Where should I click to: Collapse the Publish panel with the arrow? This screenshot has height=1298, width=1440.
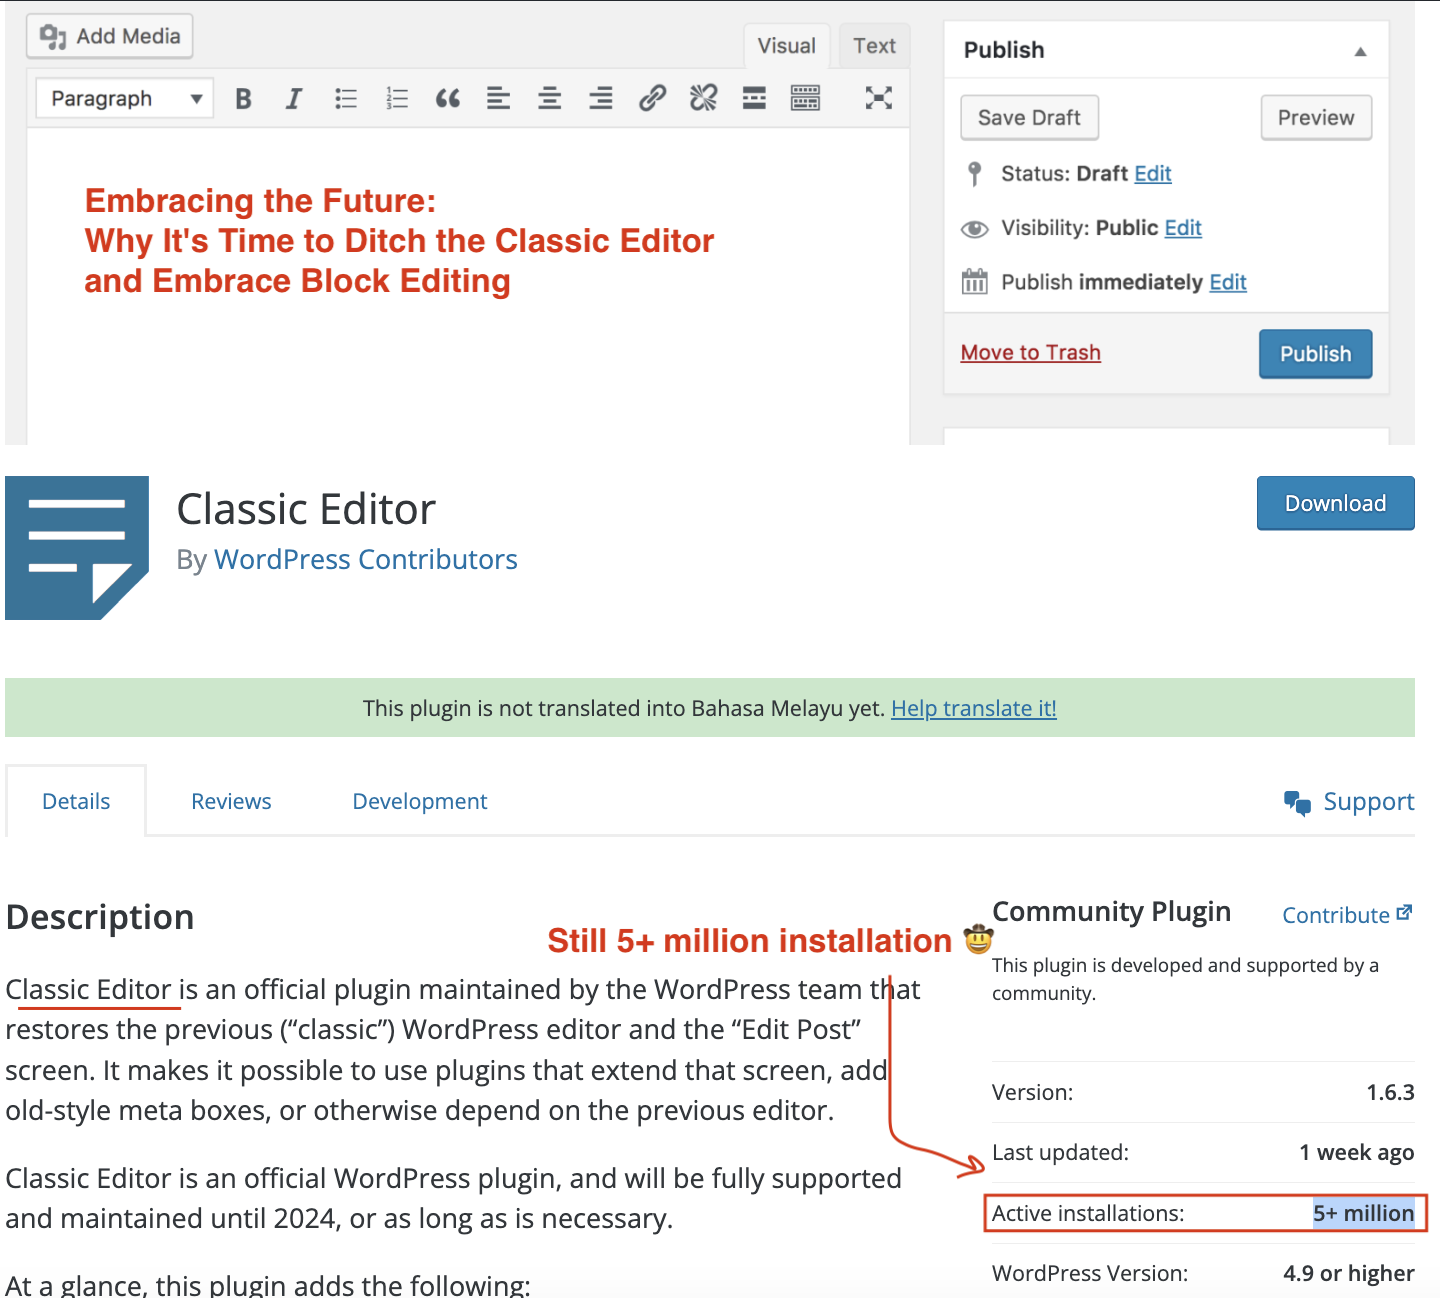[1360, 51]
